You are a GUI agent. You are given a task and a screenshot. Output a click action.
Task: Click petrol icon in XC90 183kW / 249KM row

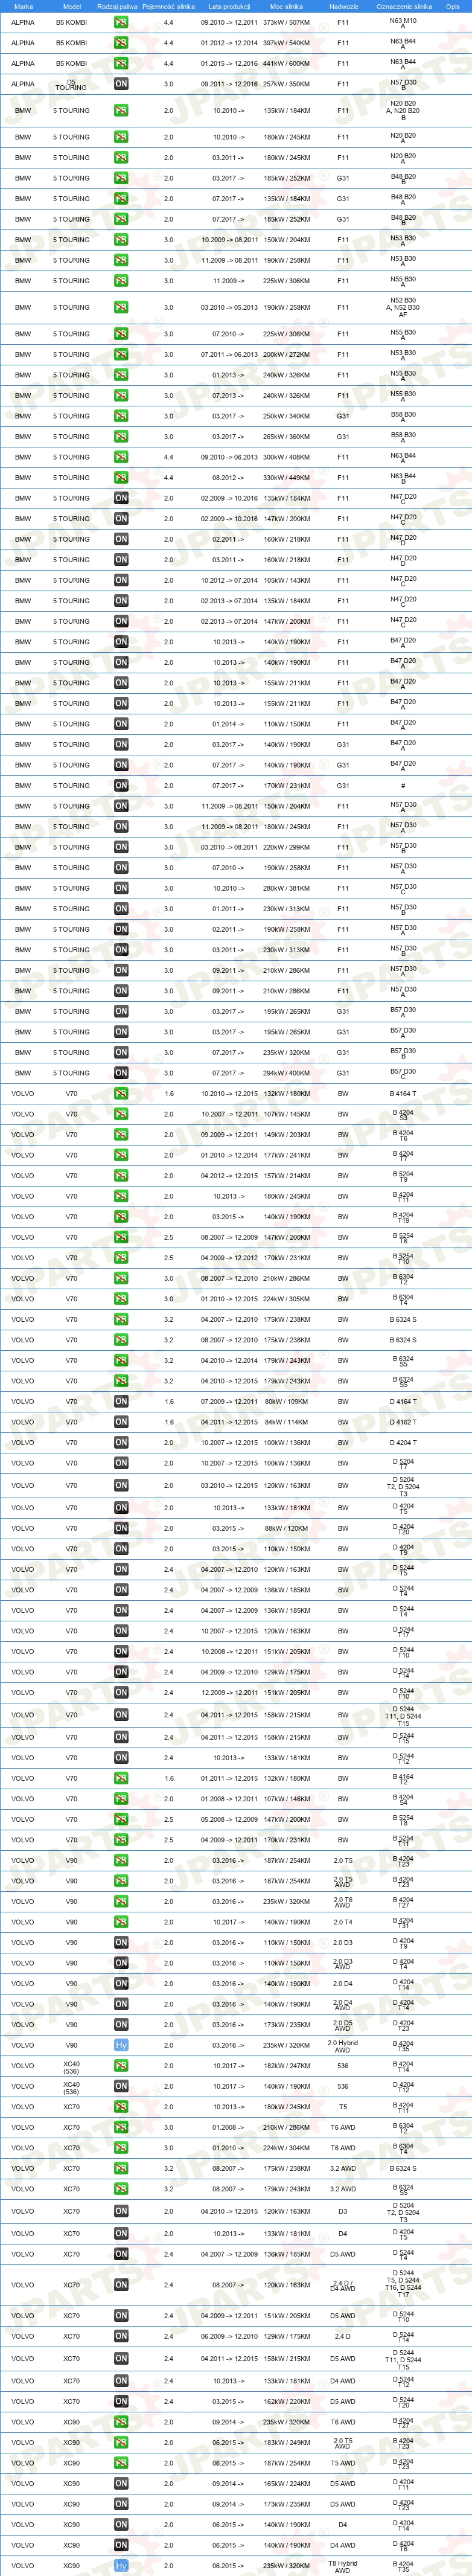point(121,2443)
